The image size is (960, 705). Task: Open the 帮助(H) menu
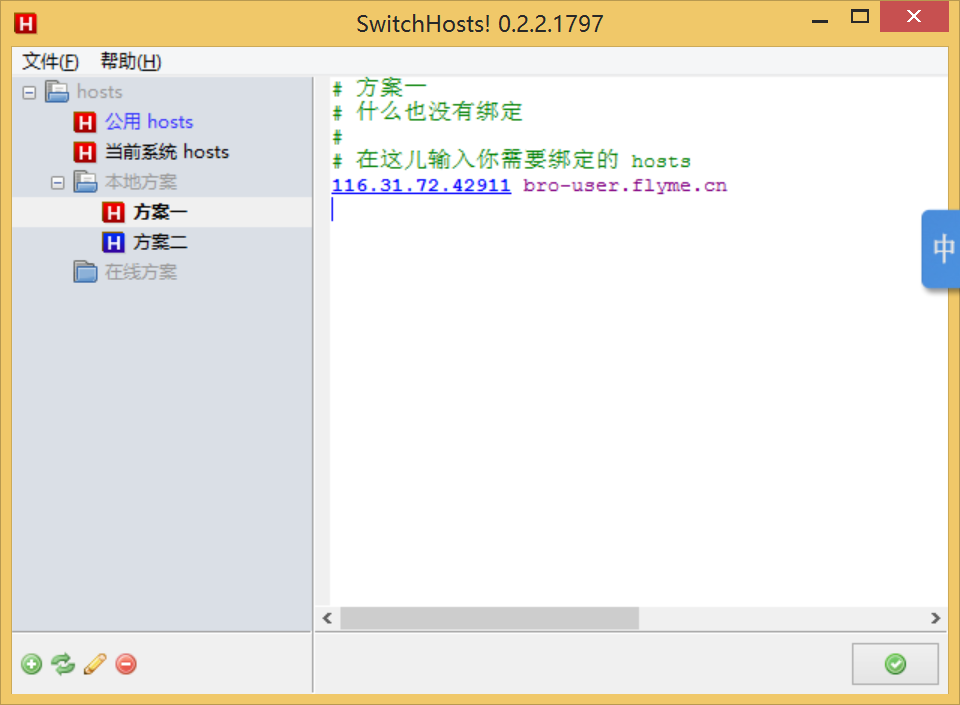130,61
